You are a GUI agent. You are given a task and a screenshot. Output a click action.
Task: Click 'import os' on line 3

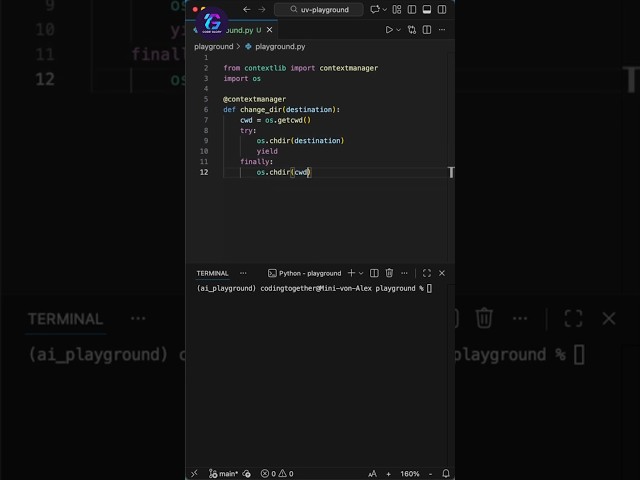pos(242,78)
